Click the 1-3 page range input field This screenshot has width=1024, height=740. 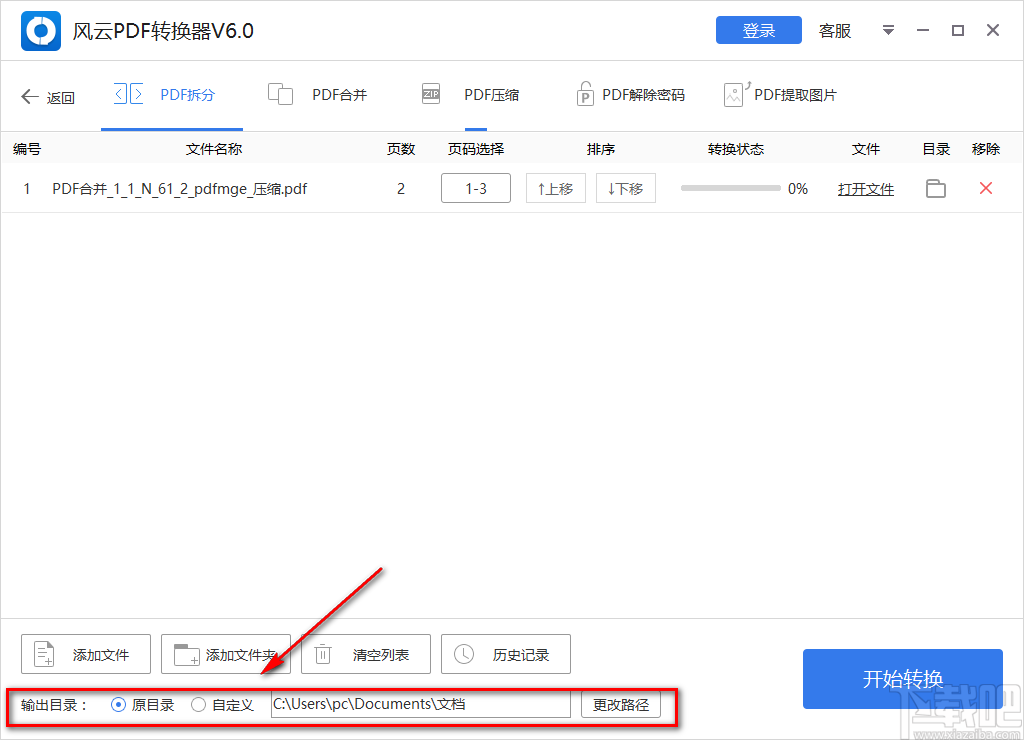(x=475, y=188)
